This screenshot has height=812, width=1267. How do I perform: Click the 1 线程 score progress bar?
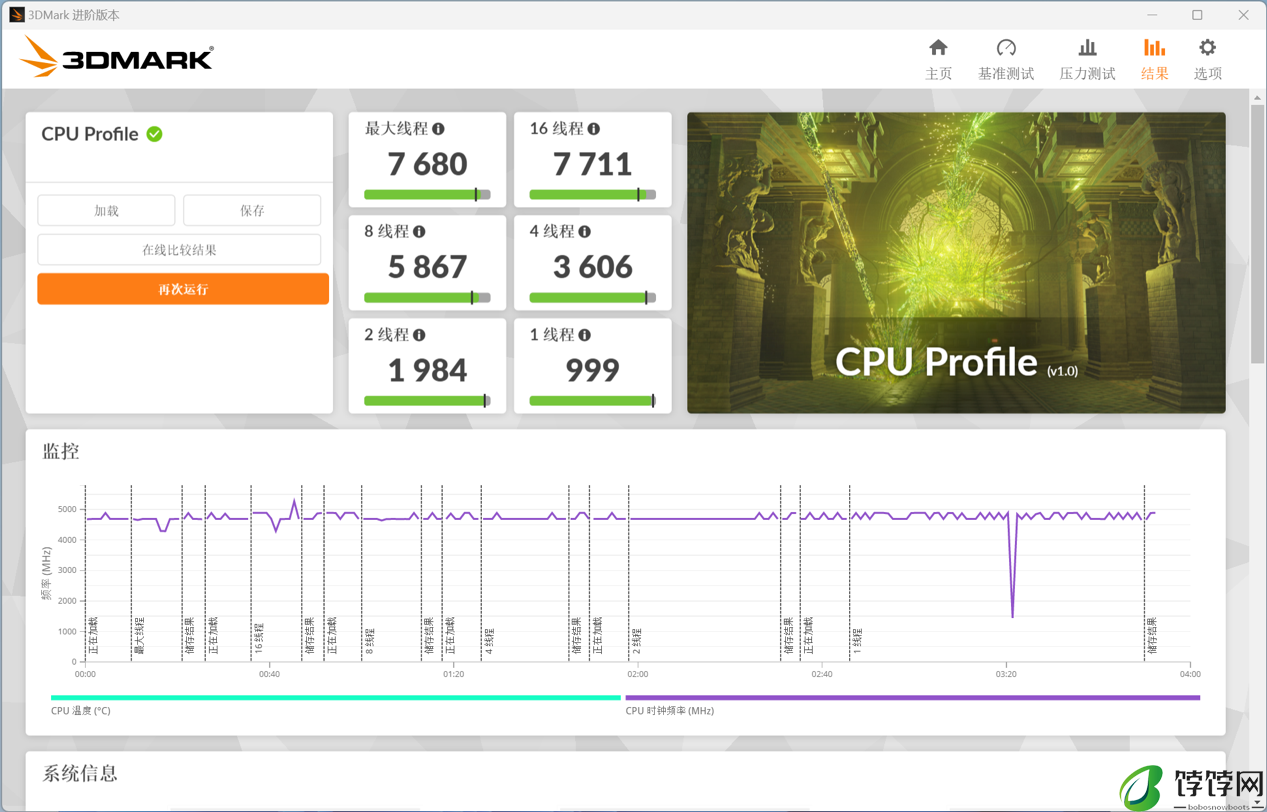(592, 401)
